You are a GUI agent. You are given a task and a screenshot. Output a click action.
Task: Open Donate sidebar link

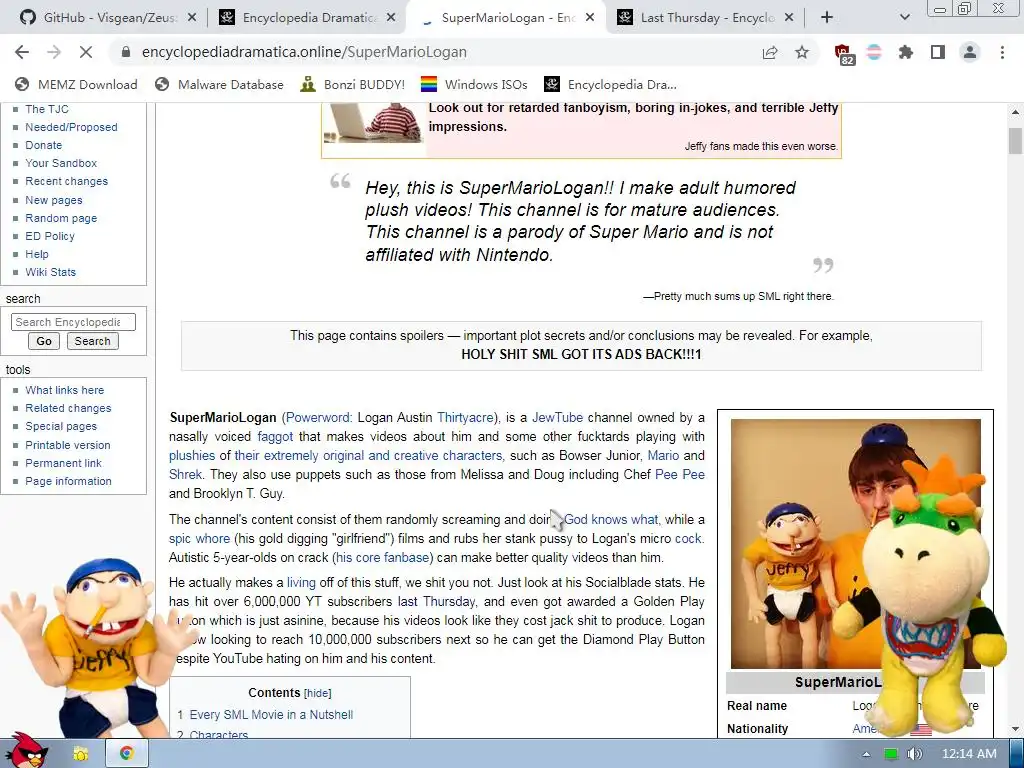coord(44,145)
